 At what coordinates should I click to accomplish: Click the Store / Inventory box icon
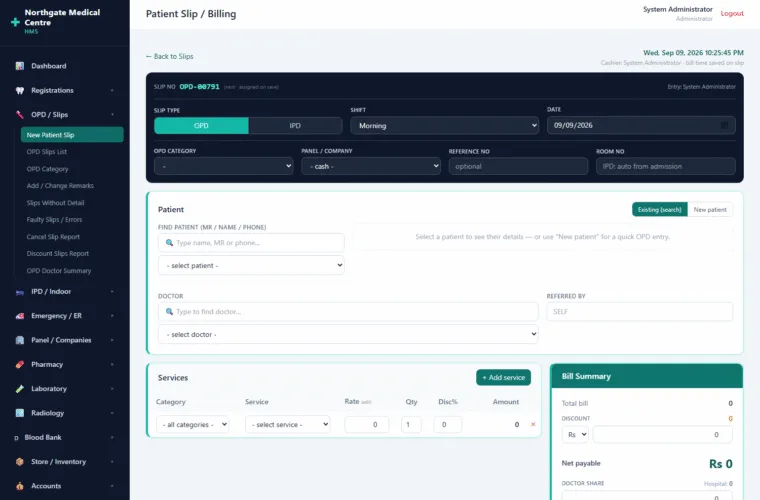coord(19,462)
